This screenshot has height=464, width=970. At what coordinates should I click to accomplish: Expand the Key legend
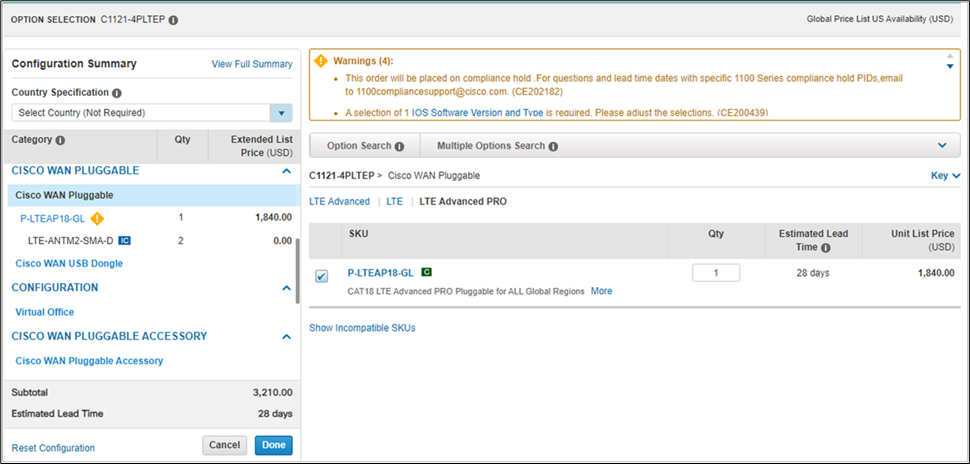point(945,176)
